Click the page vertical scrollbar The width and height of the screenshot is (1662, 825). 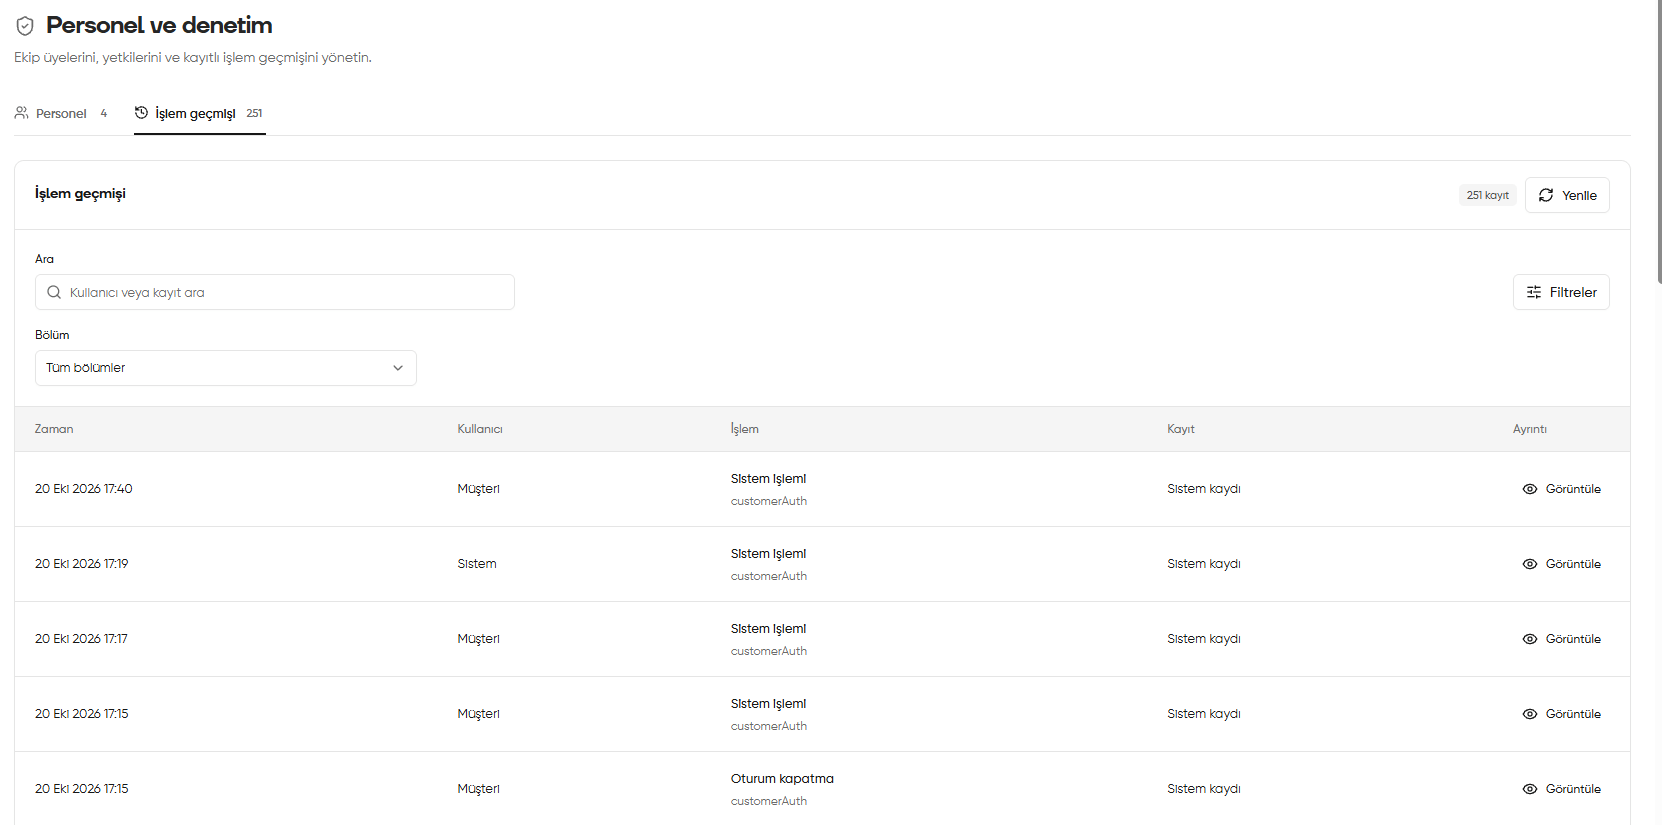[1658, 140]
